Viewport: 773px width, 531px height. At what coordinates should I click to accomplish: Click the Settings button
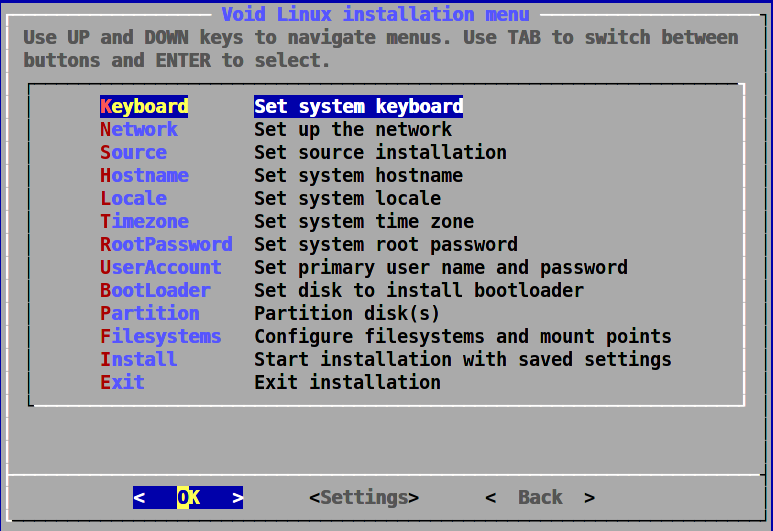[x=364, y=497]
